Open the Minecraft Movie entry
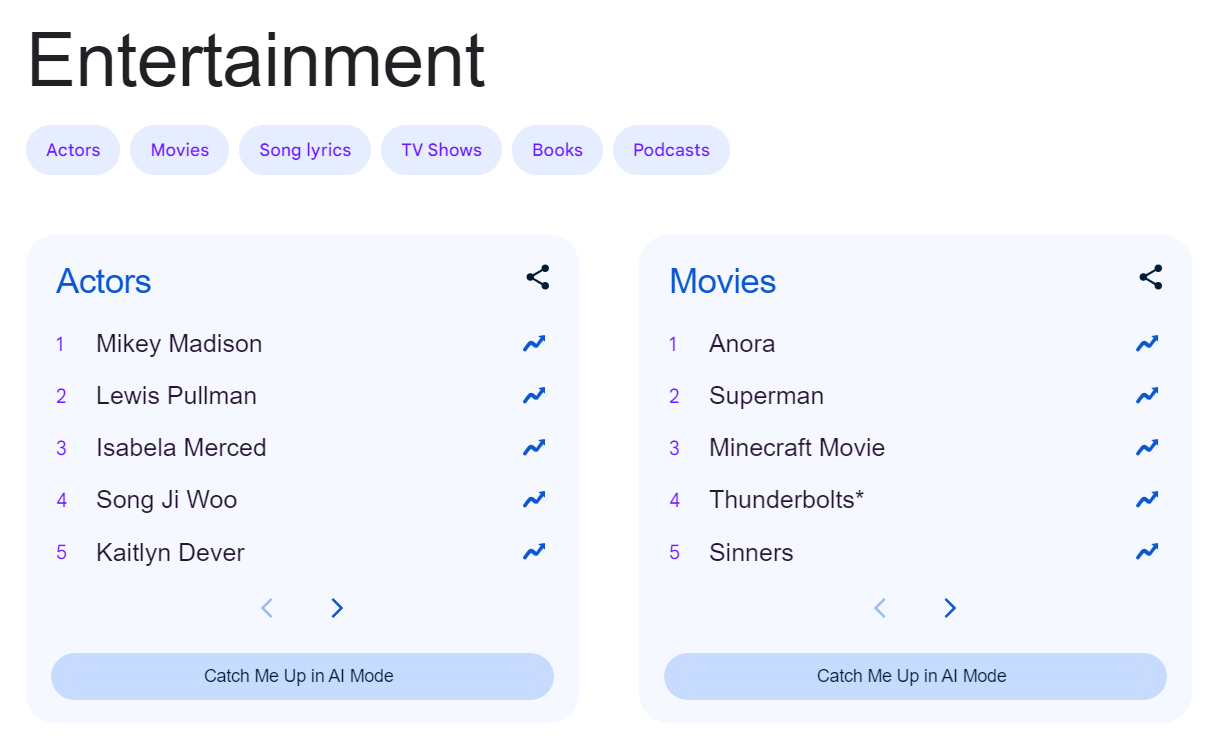The image size is (1217, 740). 797,448
